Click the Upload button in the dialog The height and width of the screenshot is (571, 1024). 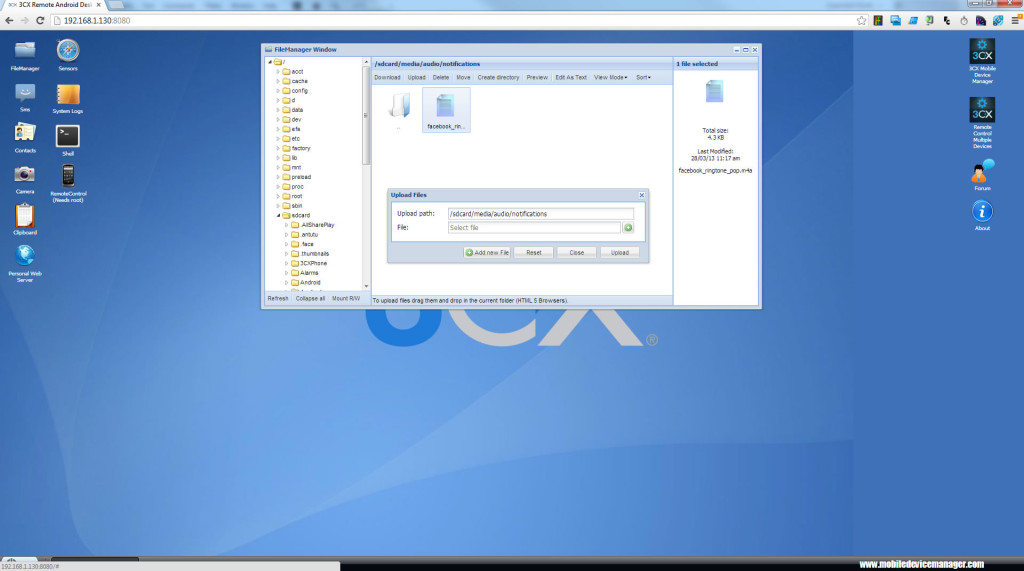click(x=619, y=252)
